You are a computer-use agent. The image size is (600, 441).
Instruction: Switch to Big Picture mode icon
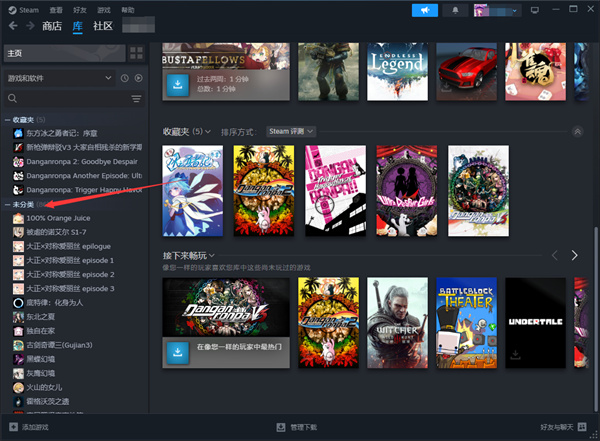pos(535,10)
